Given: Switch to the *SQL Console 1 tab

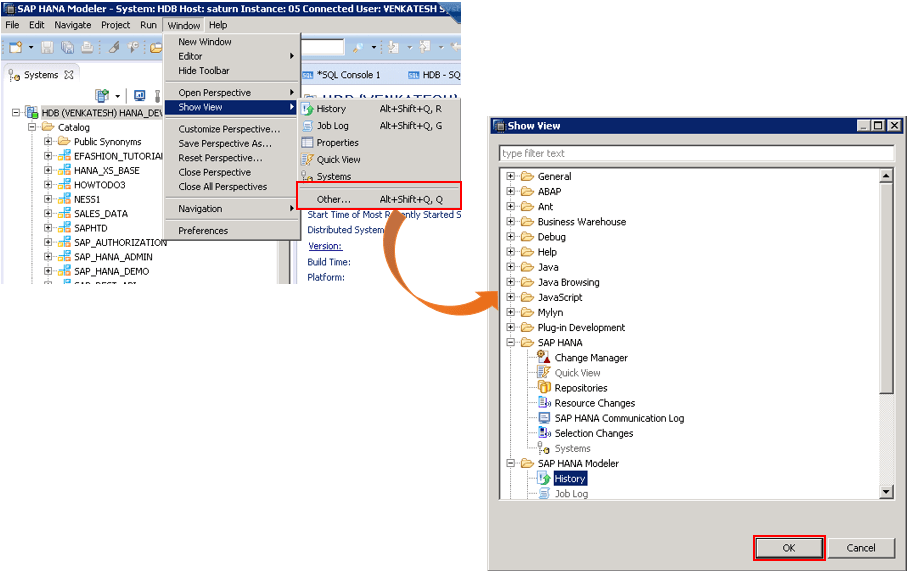Looking at the screenshot, I should click(342, 75).
